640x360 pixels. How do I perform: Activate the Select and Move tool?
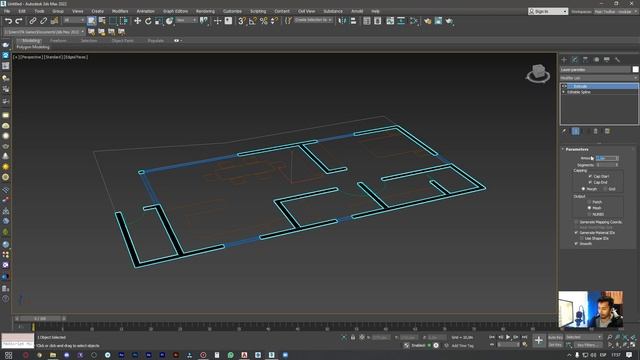(138, 20)
